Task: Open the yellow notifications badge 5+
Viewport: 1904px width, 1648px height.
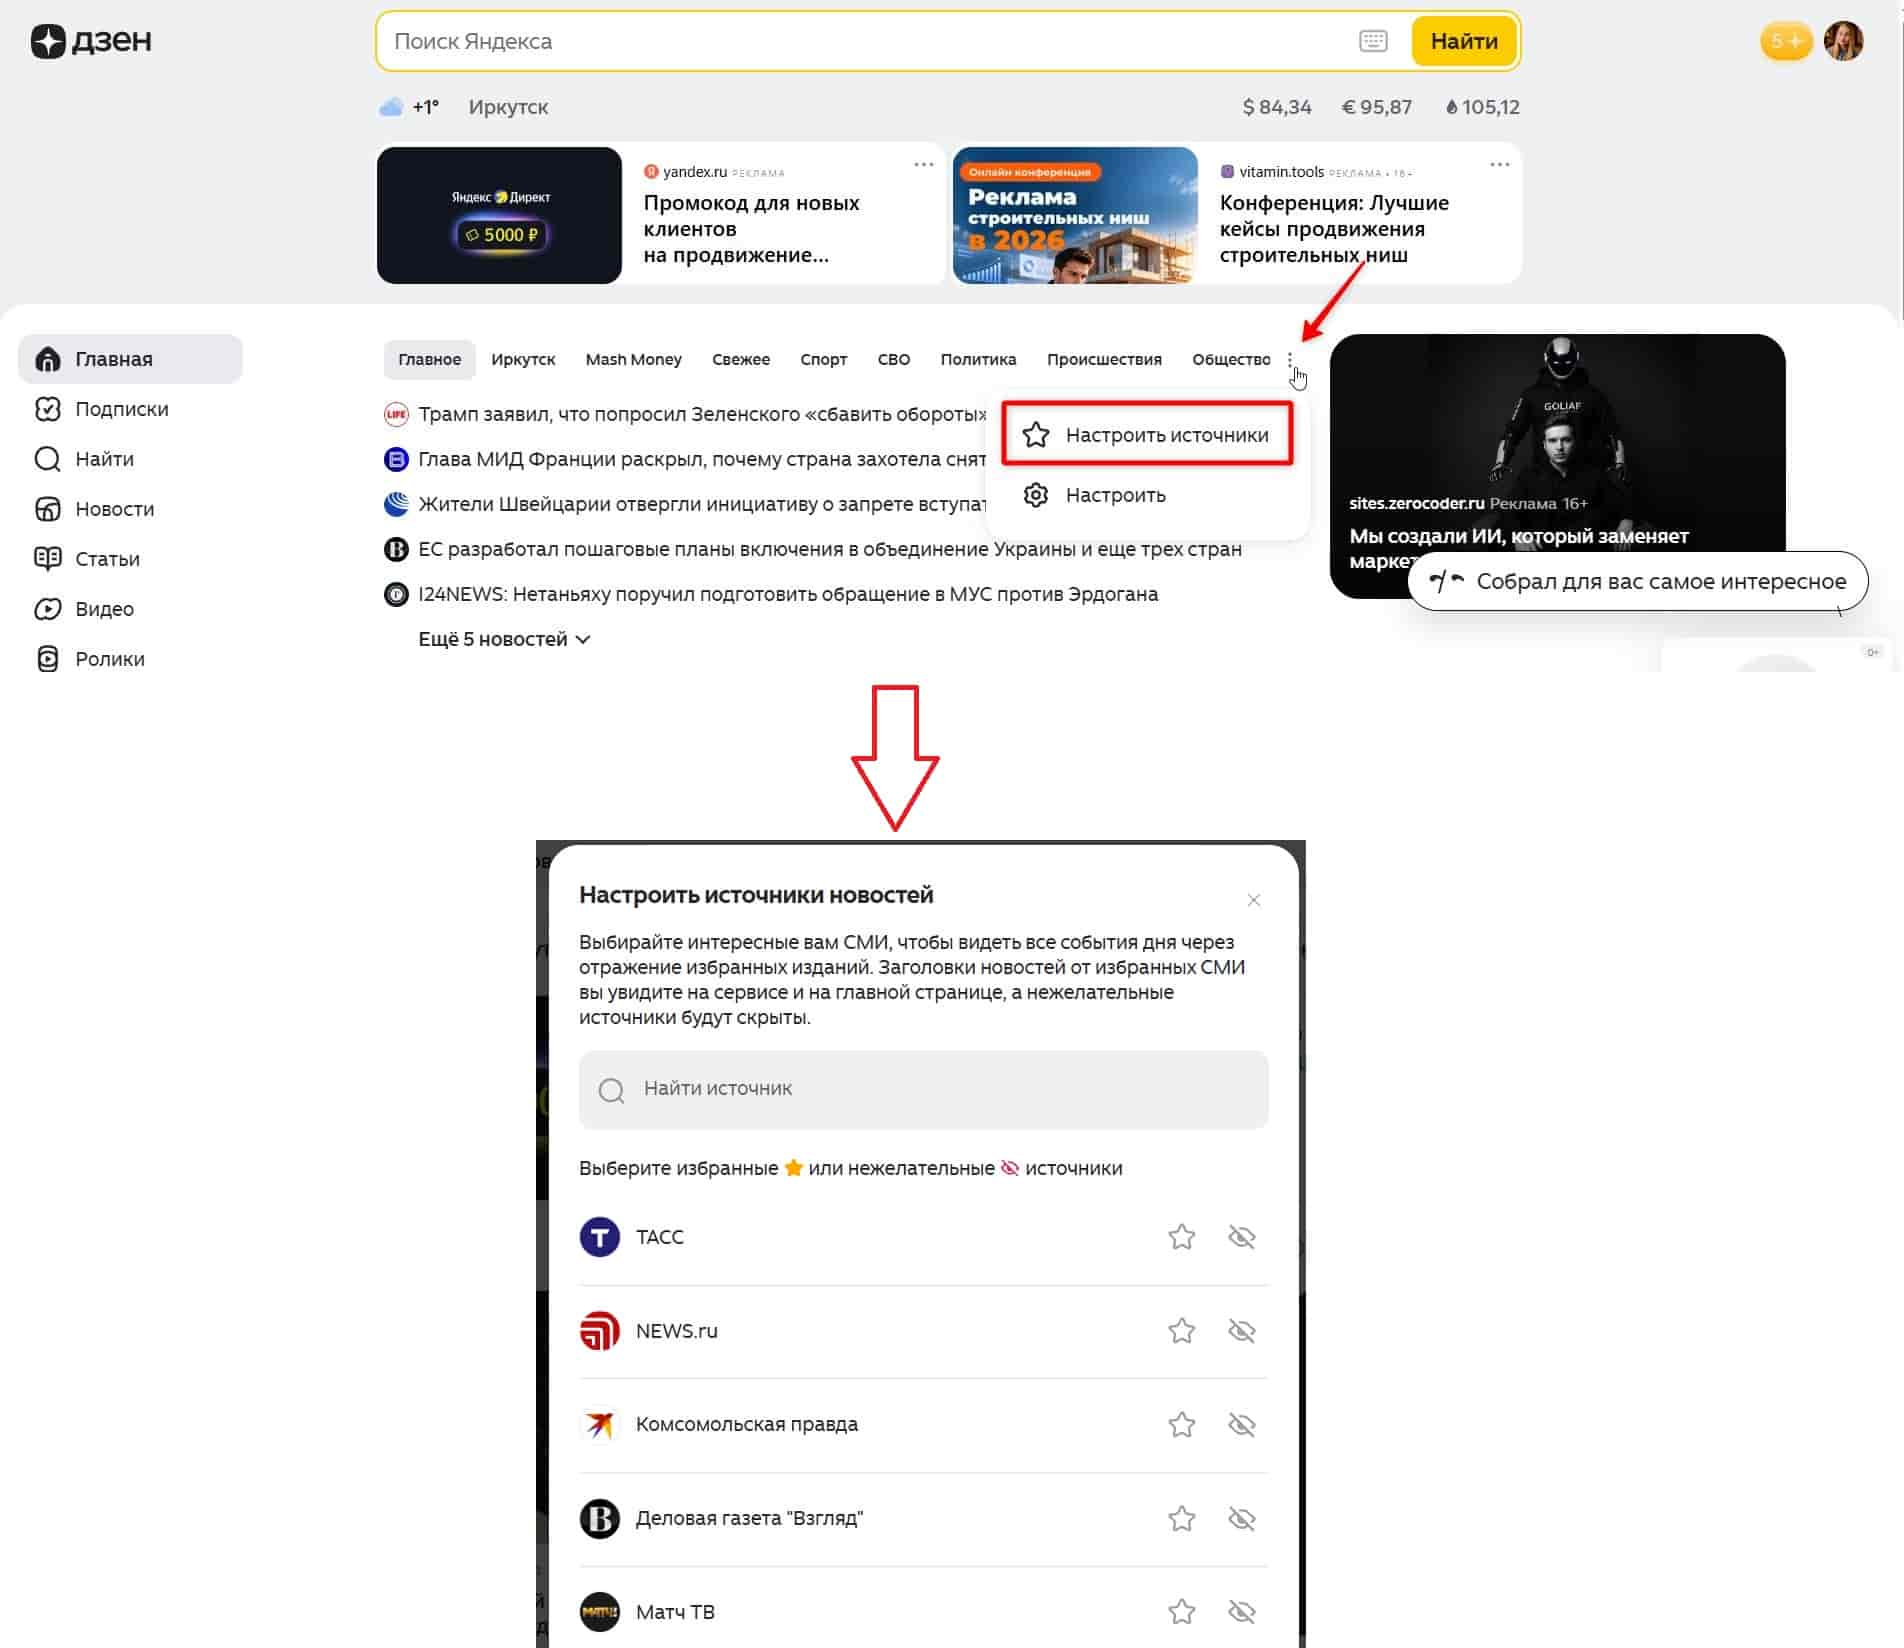Action: coord(1785,41)
